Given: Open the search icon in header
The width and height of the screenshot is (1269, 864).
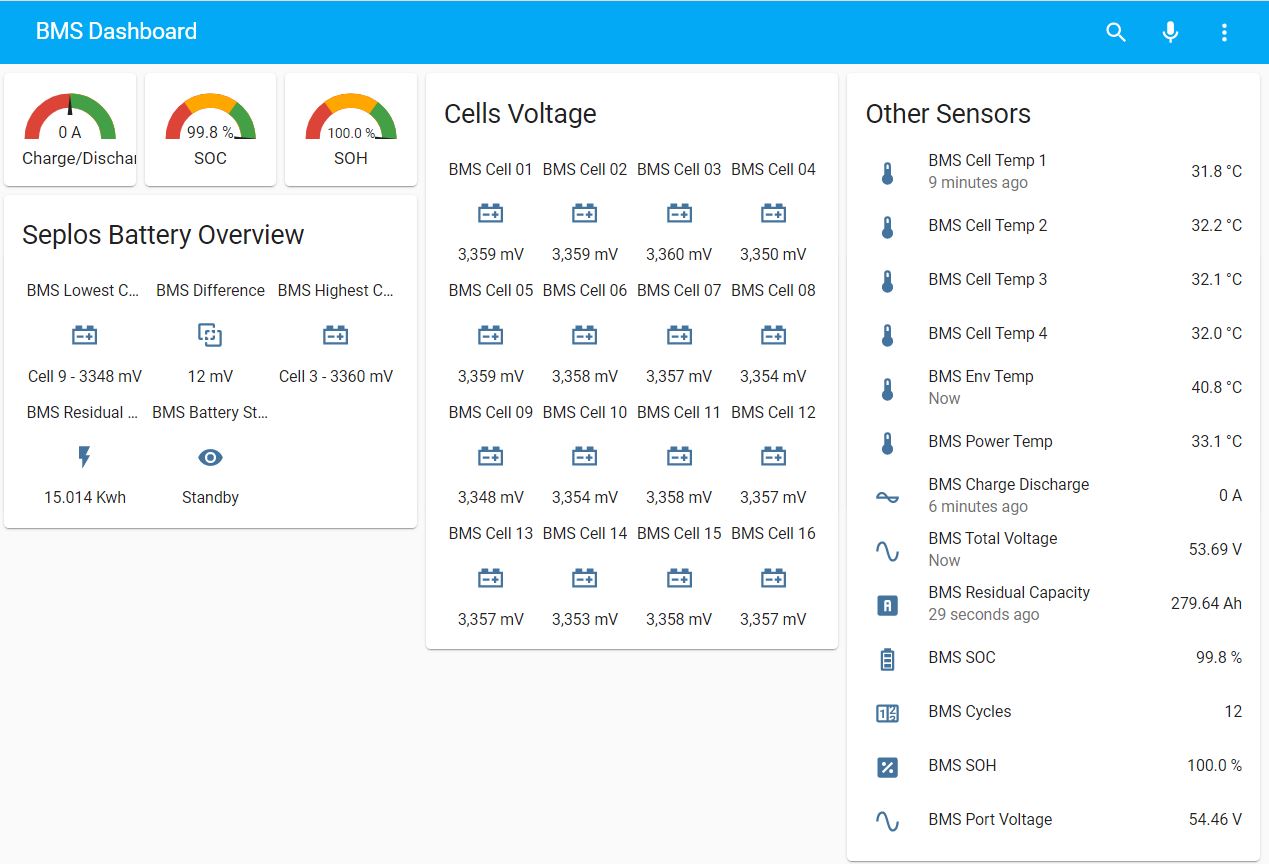Looking at the screenshot, I should [x=1116, y=32].
